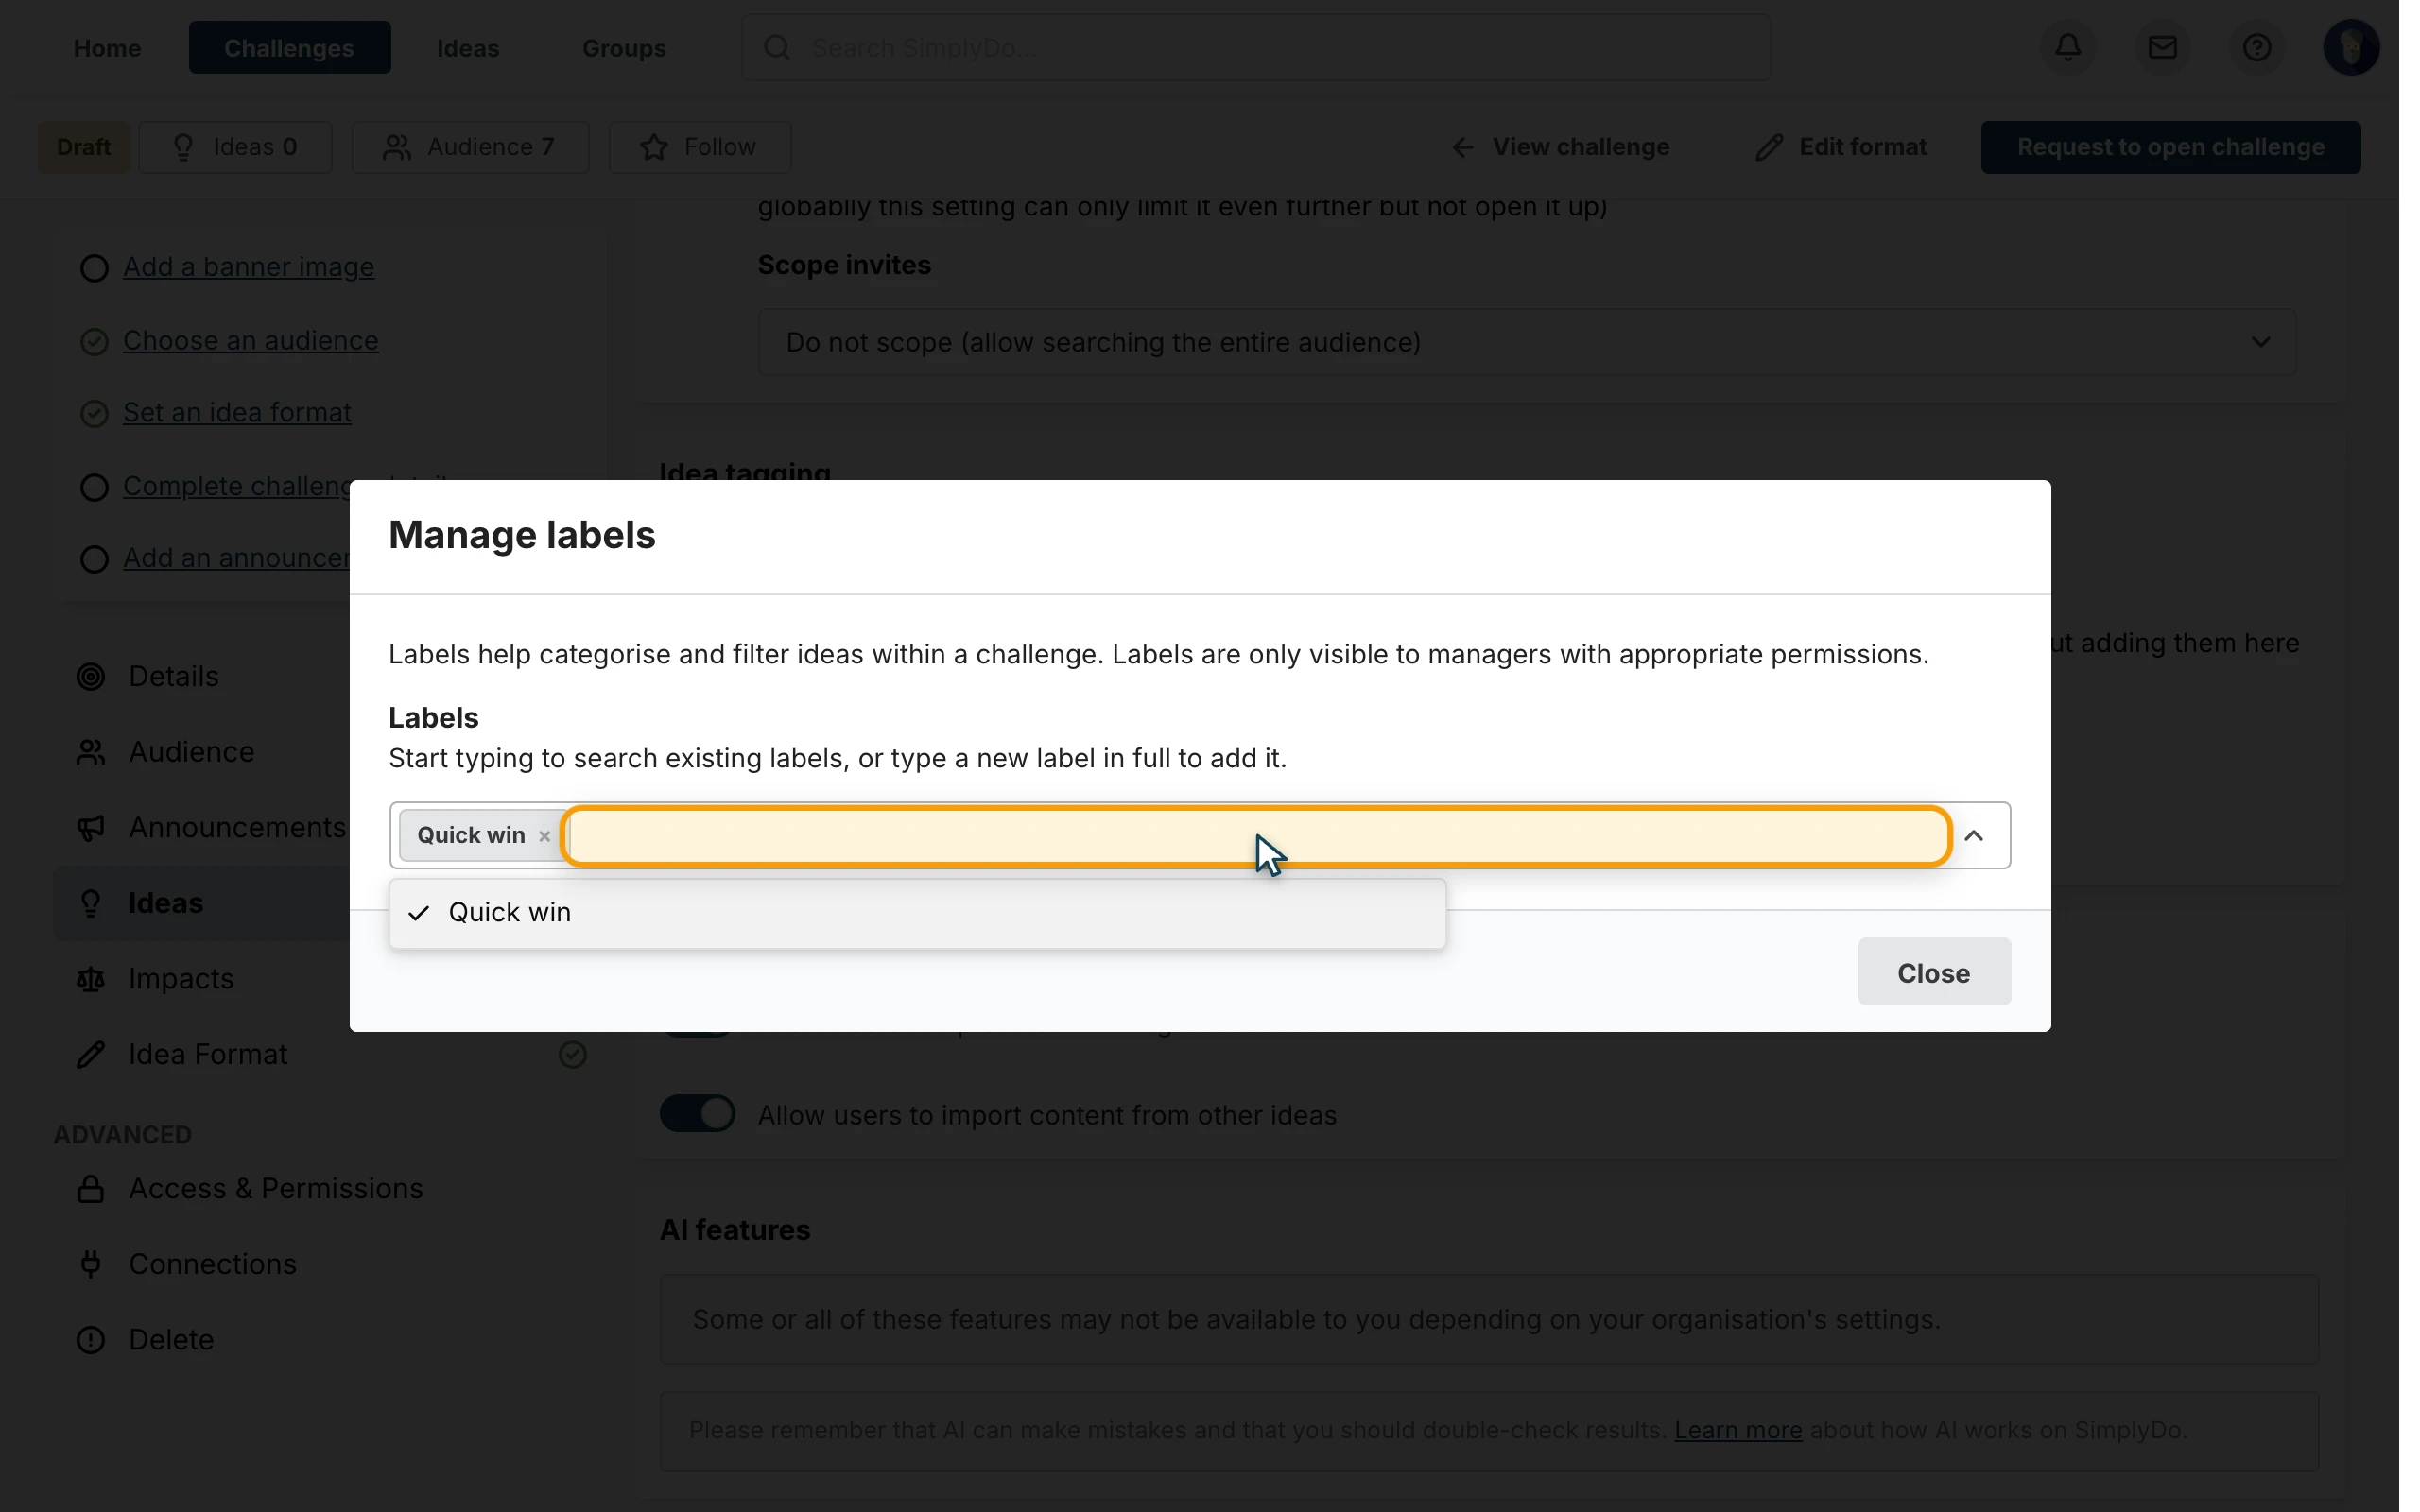Open Announcements in the sidebar
Image resolution: width=2420 pixels, height=1512 pixels.
point(237,827)
